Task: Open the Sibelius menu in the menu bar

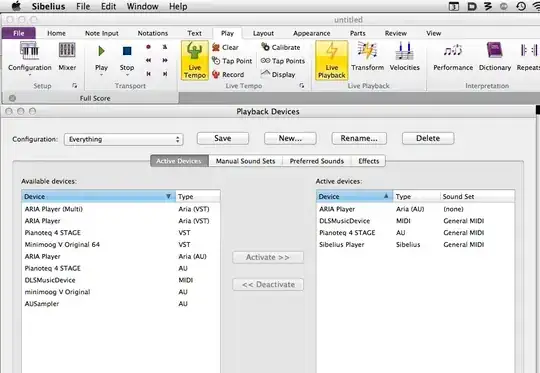Action: point(48,6)
